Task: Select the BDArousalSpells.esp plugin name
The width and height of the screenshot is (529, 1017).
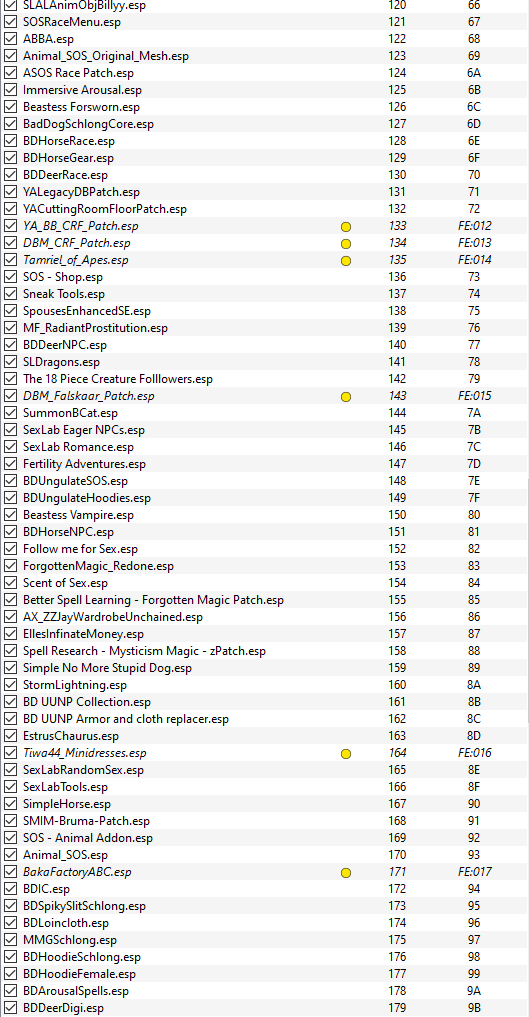Action: coord(76,991)
